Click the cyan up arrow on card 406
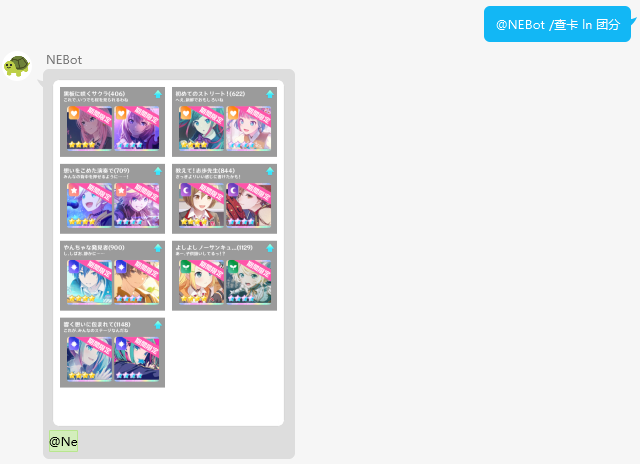Viewport: 640px width, 464px height. coord(158,94)
